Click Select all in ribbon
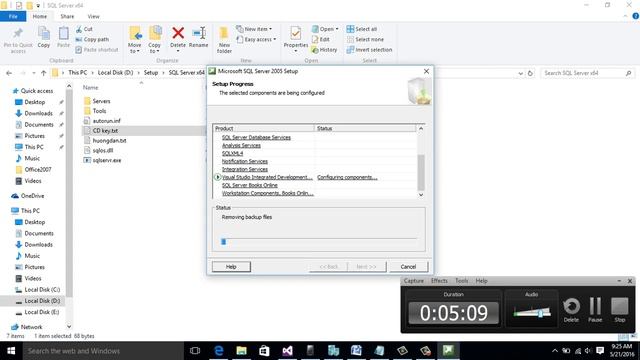The image size is (640, 360). tap(362, 29)
